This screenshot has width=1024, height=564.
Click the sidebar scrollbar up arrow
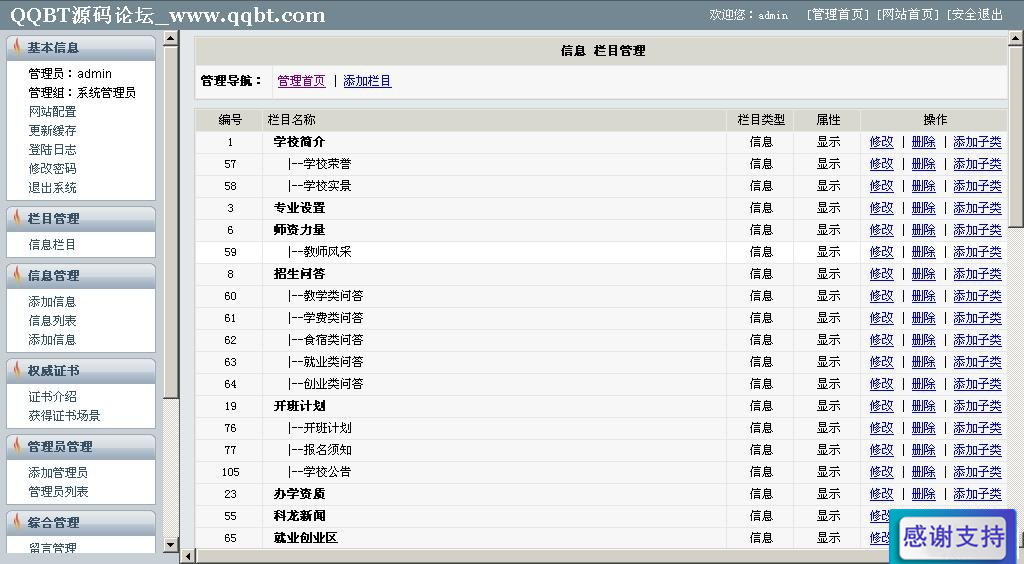coord(170,39)
